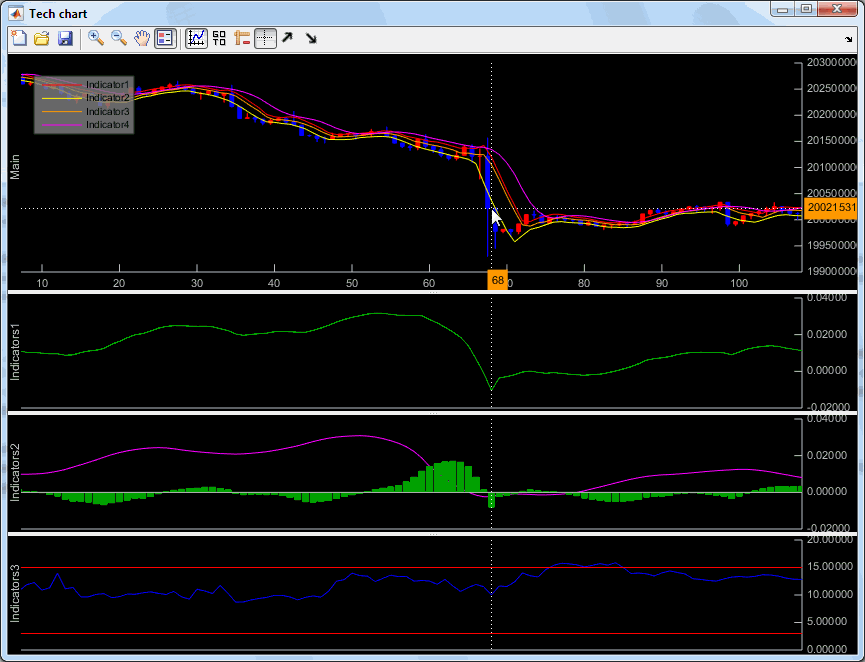865x662 pixels.
Task: Click the GO TO navigation icon
Action: tap(220, 38)
